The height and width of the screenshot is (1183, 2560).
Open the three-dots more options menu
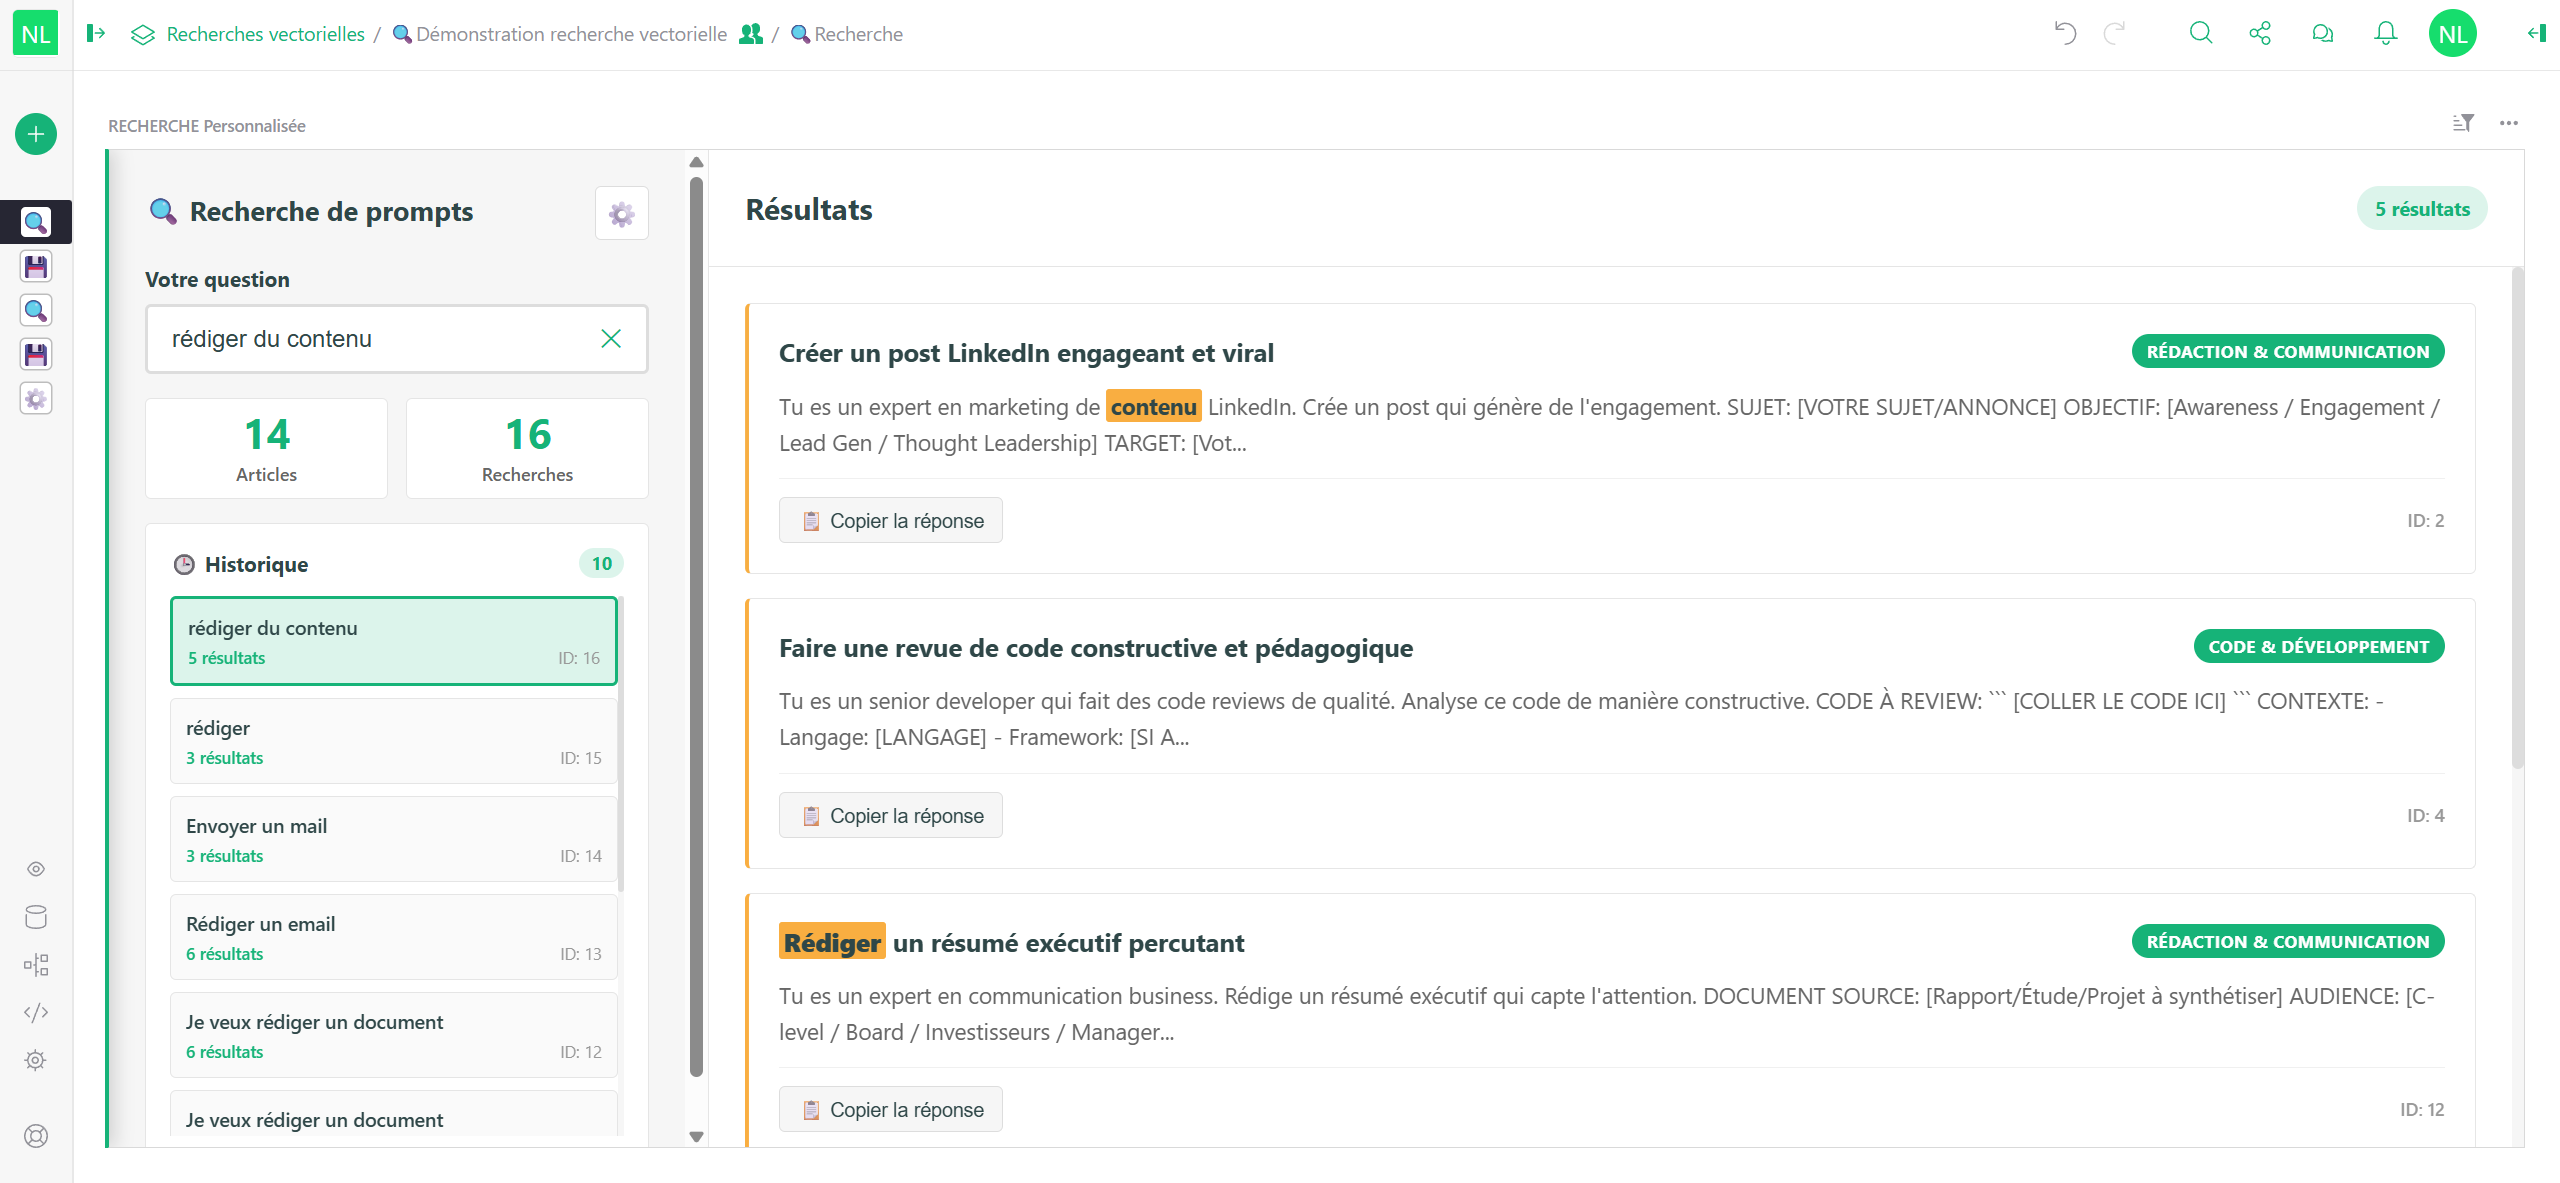(x=2509, y=123)
